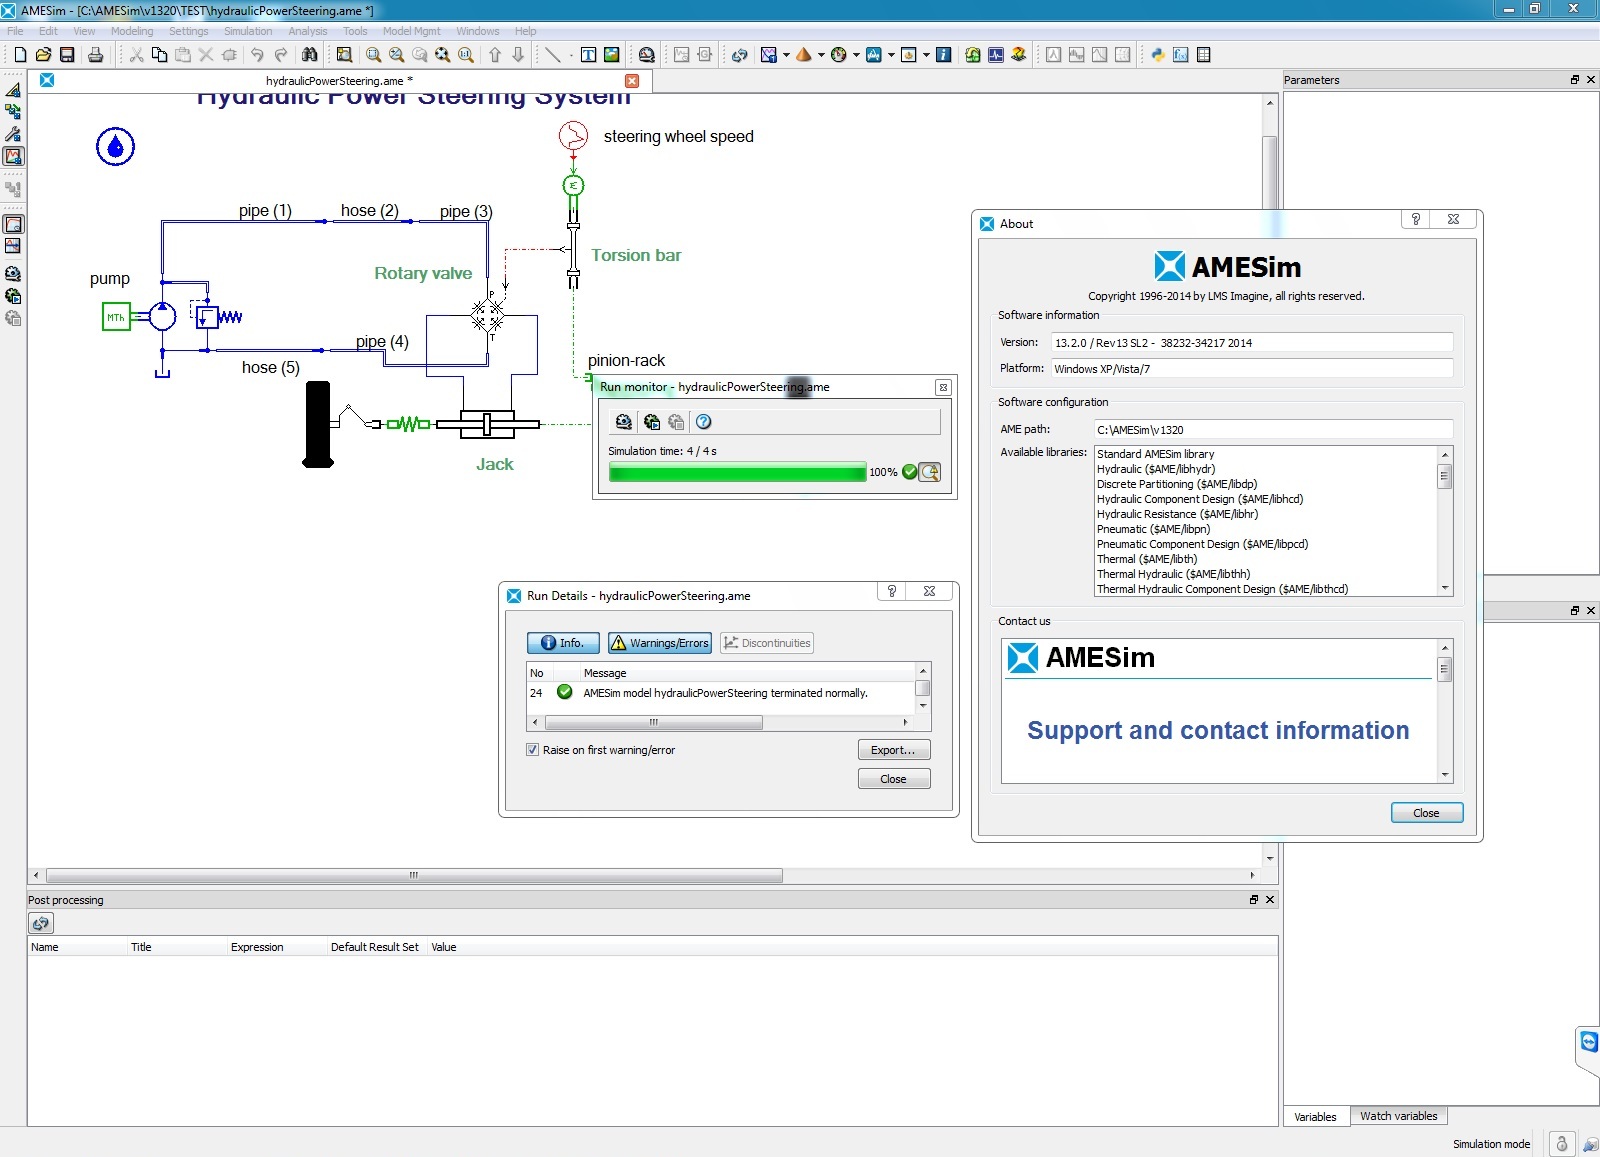The height and width of the screenshot is (1157, 1600).
Task: Undo the last action via the toolbar arrow
Action: [257, 55]
